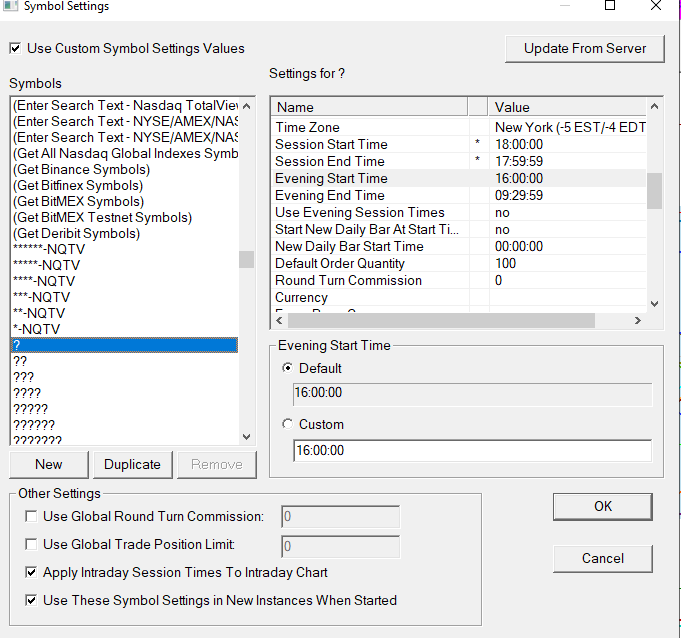681x638 pixels.
Task: Click the symbols list scroll down arrow
Action: (x=247, y=436)
